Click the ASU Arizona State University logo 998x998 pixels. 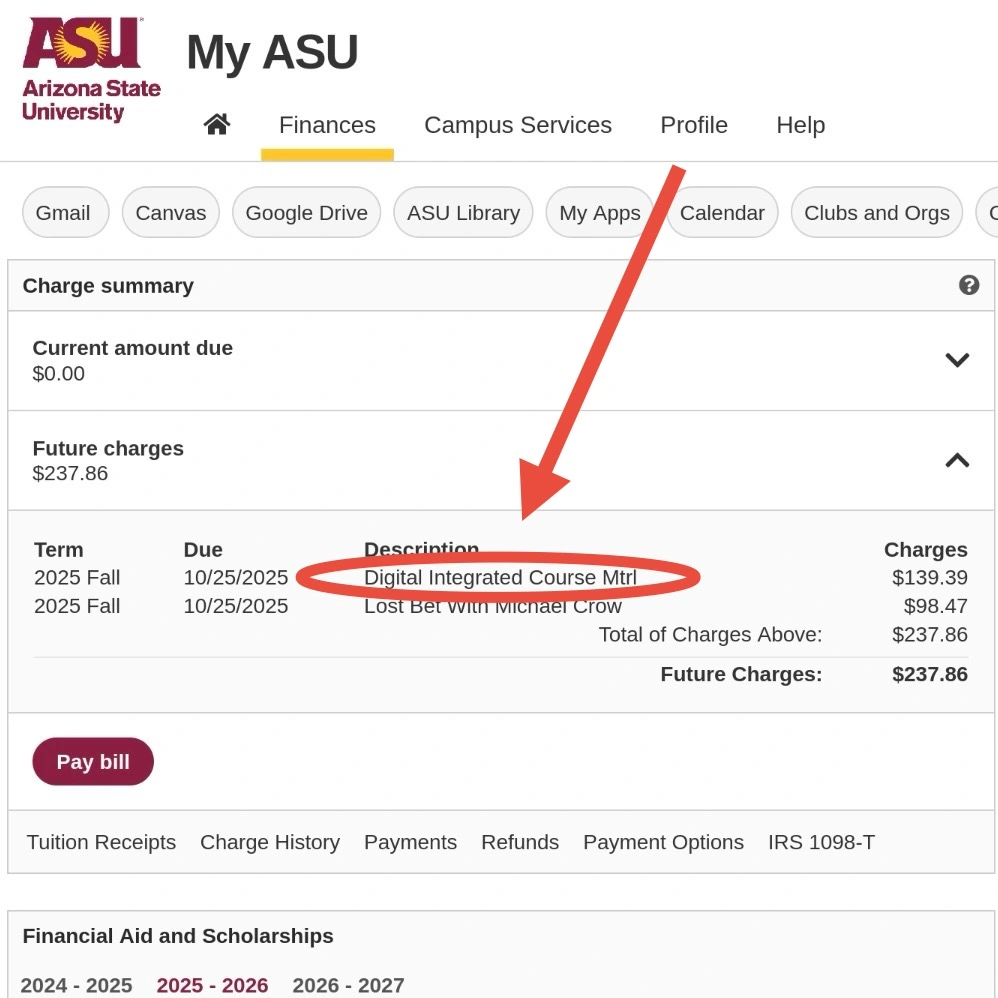[x=91, y=69]
